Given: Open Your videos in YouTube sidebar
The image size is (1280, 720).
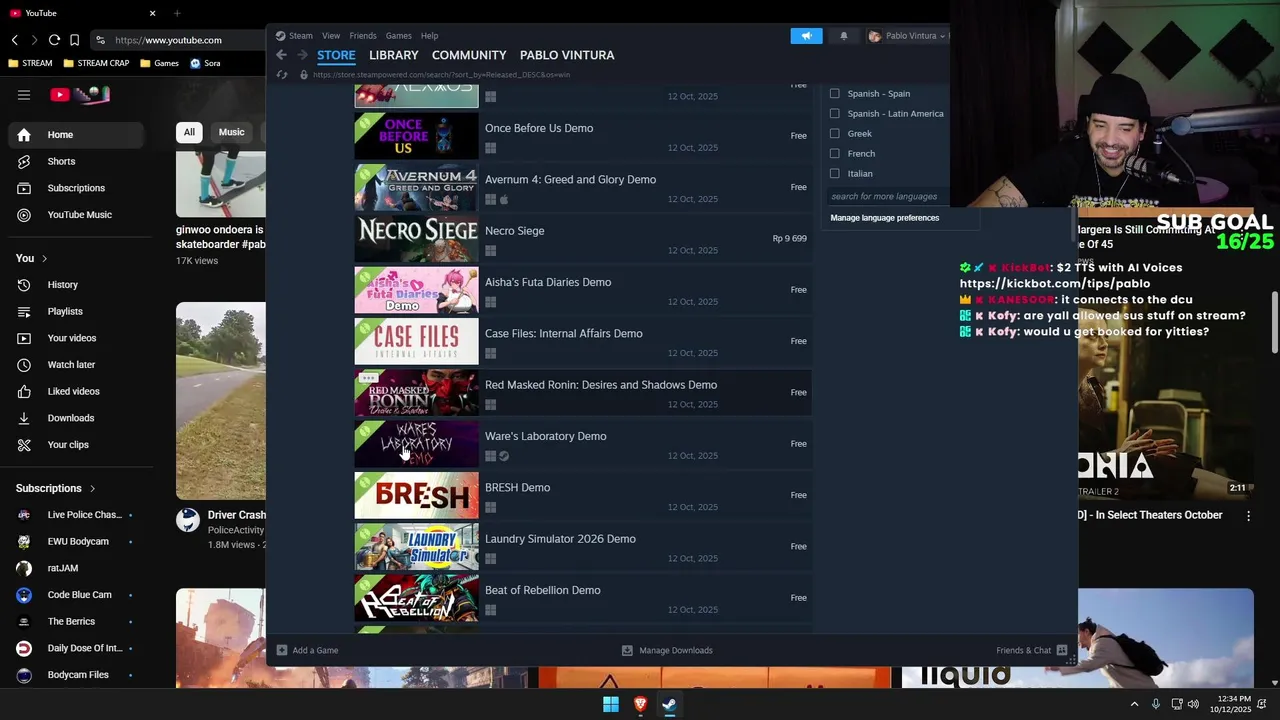Looking at the screenshot, I should [76, 338].
